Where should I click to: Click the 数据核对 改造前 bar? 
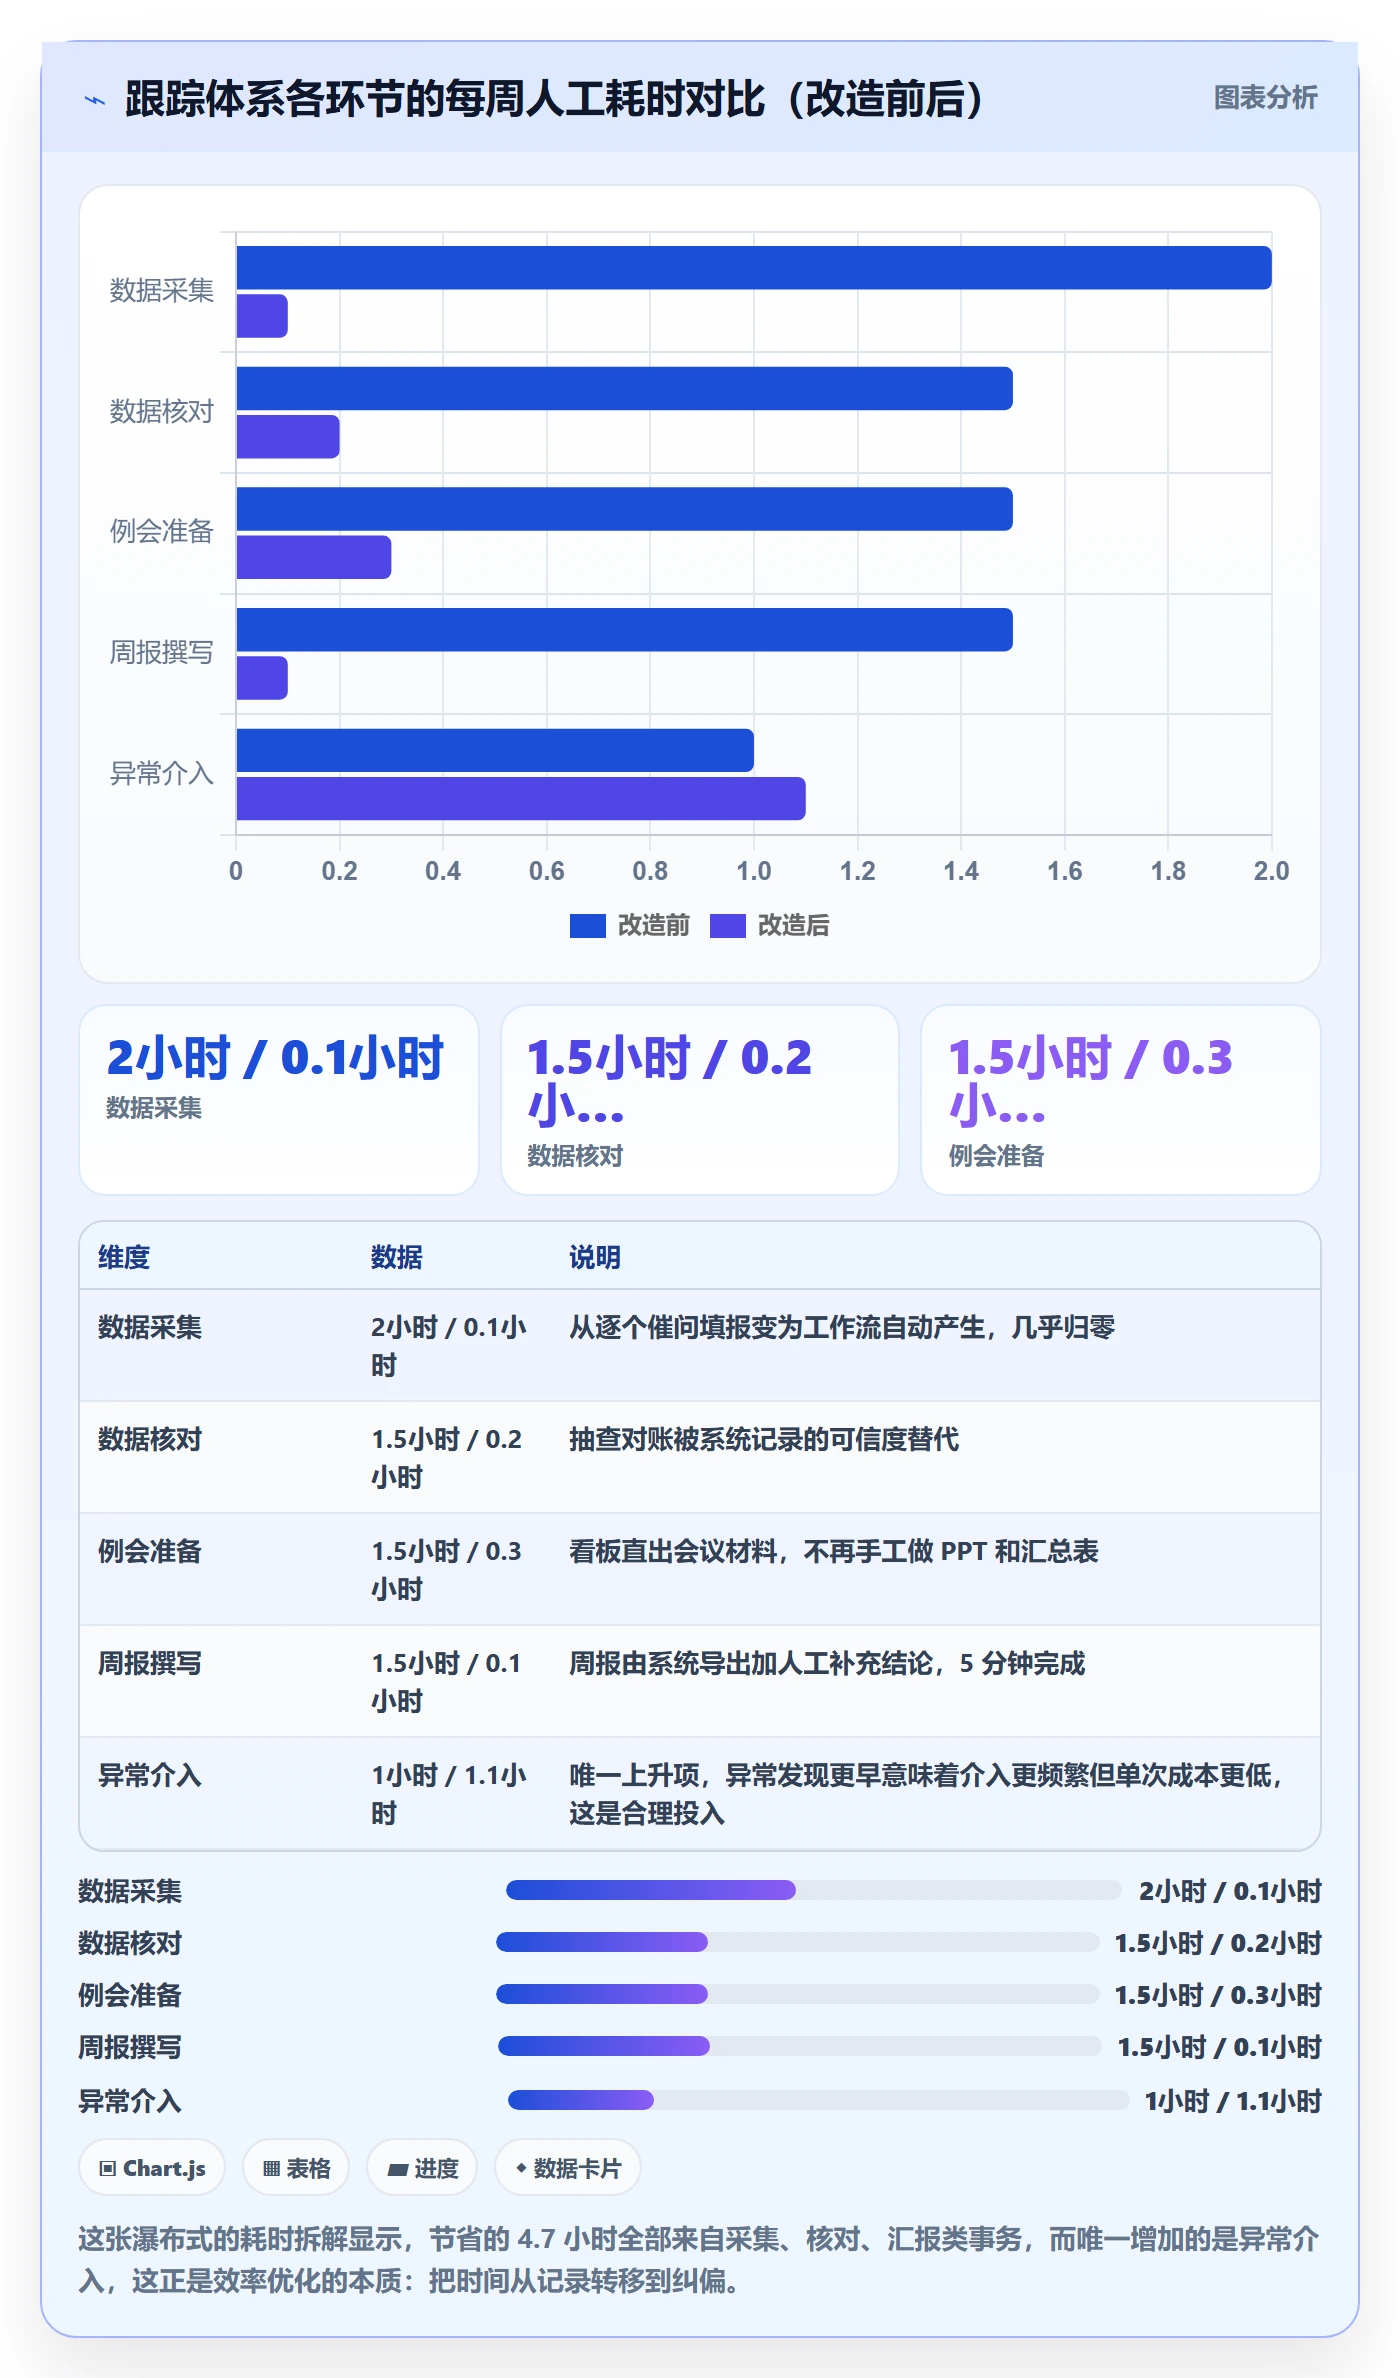tap(625, 389)
